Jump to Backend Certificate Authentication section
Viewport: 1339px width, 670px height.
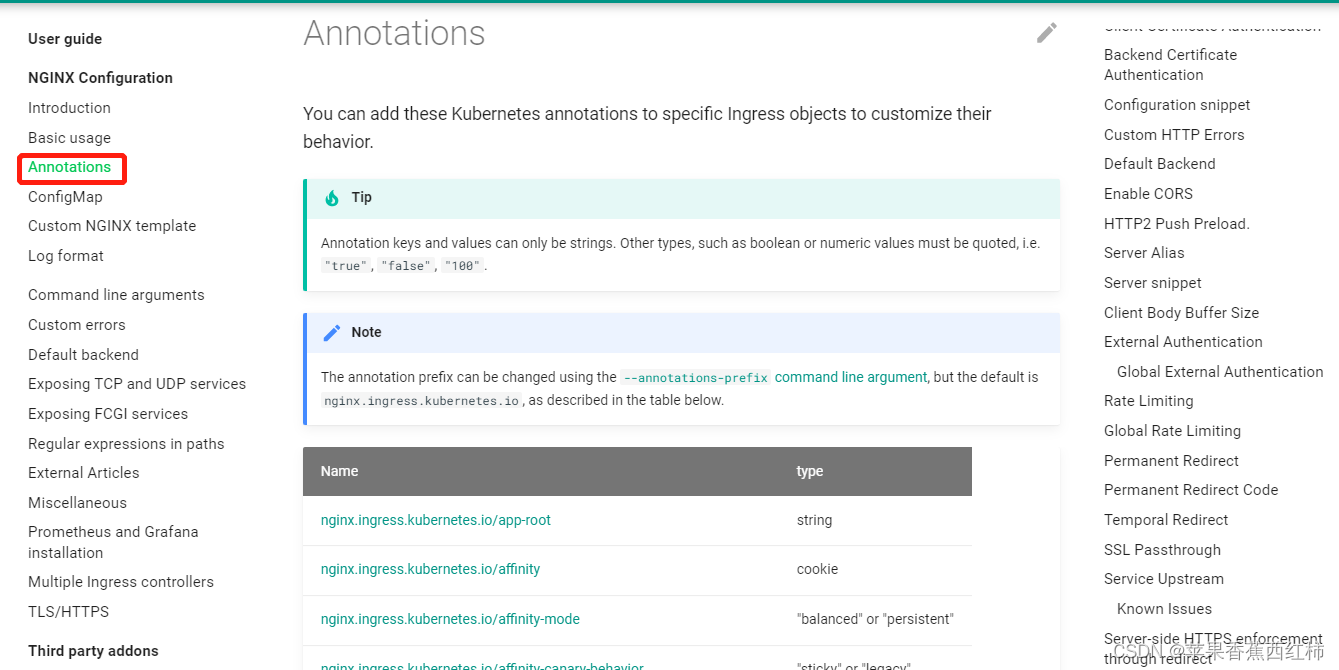(1170, 65)
